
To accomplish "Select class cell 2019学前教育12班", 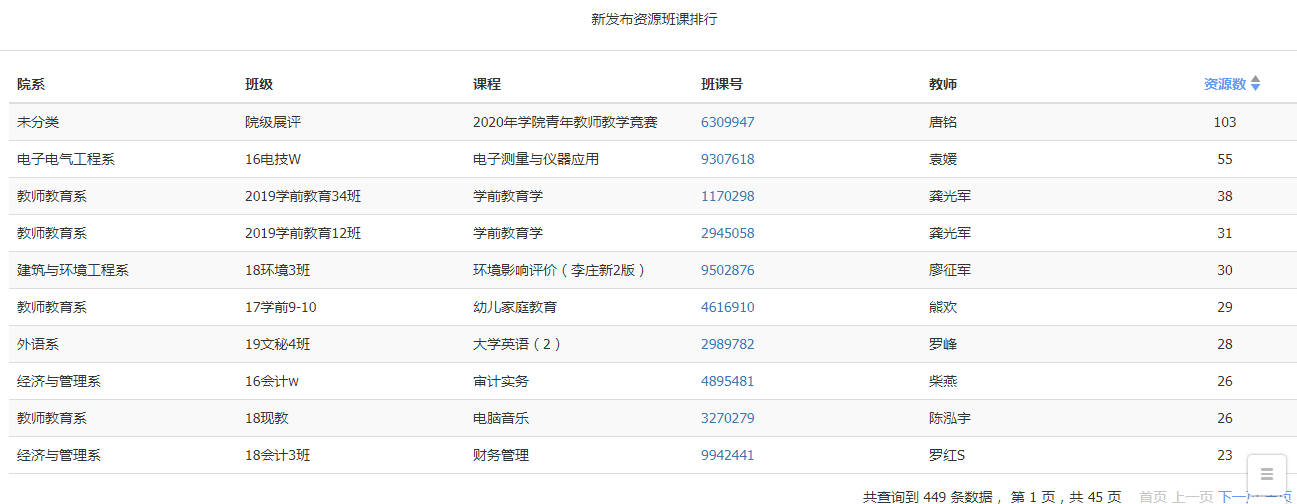I will click(x=303, y=233).
